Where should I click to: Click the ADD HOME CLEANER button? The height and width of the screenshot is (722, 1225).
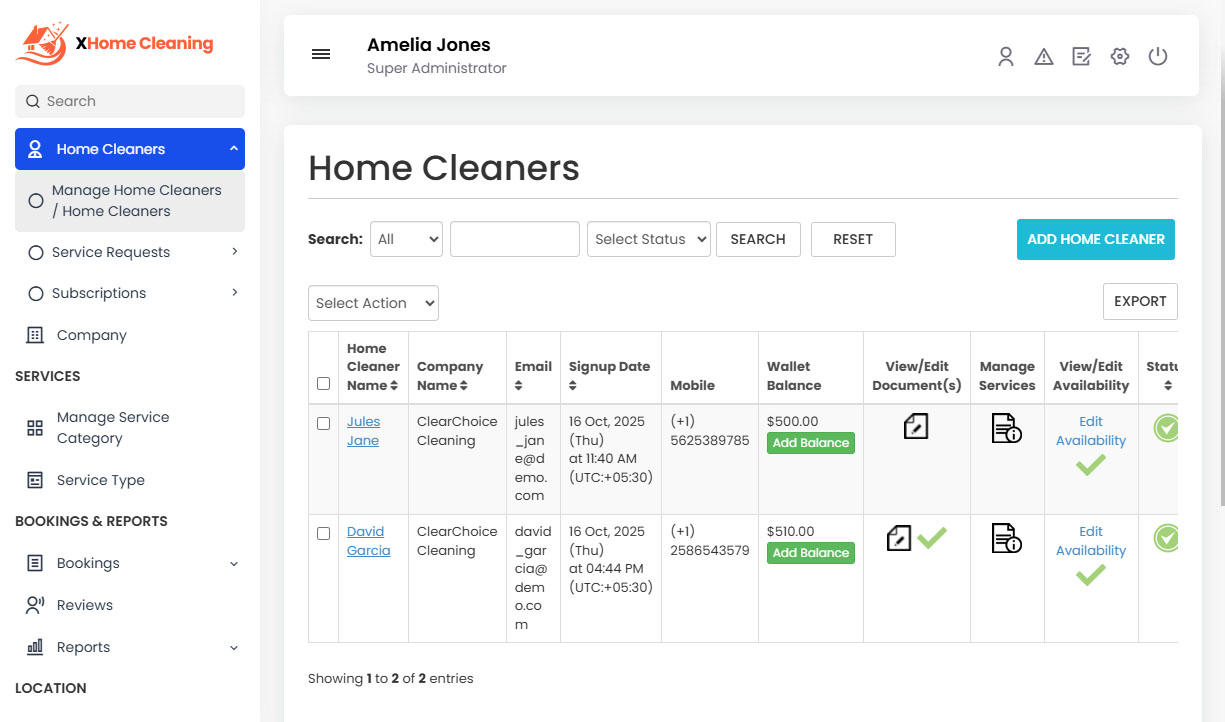(1095, 239)
